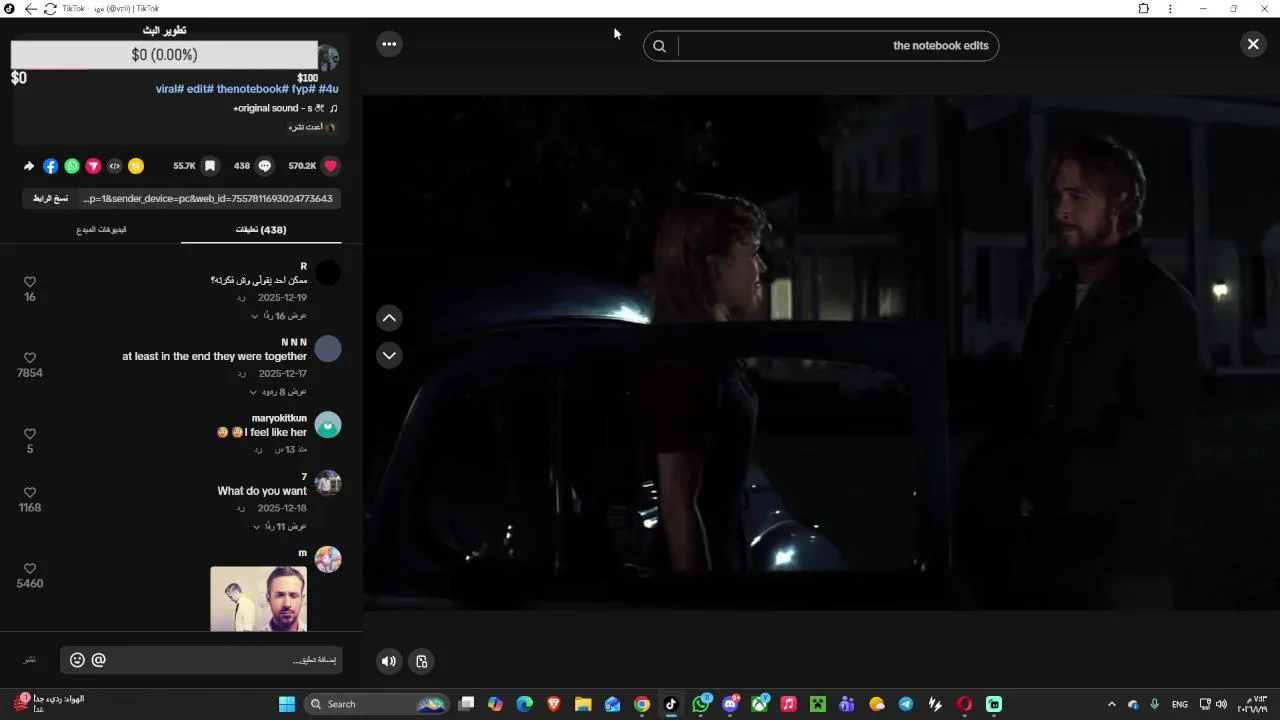This screenshot has width=1280, height=720.
Task: Click the @ mention icon in the comment box
Action: [98, 660]
